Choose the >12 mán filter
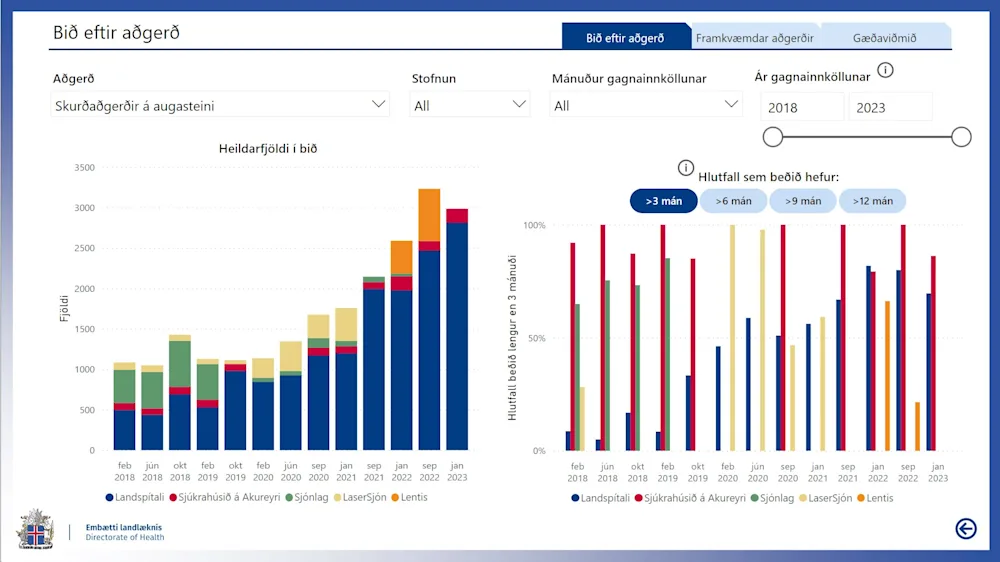1000x562 pixels. click(x=872, y=201)
